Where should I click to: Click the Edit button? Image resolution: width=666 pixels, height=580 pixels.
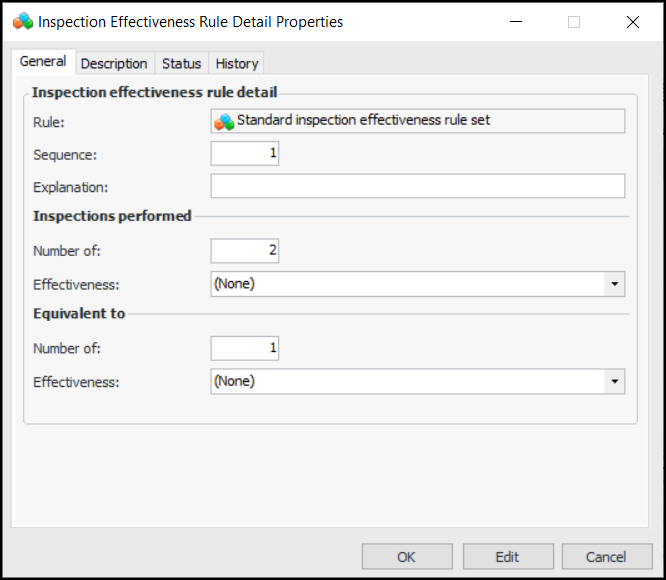pos(507,557)
